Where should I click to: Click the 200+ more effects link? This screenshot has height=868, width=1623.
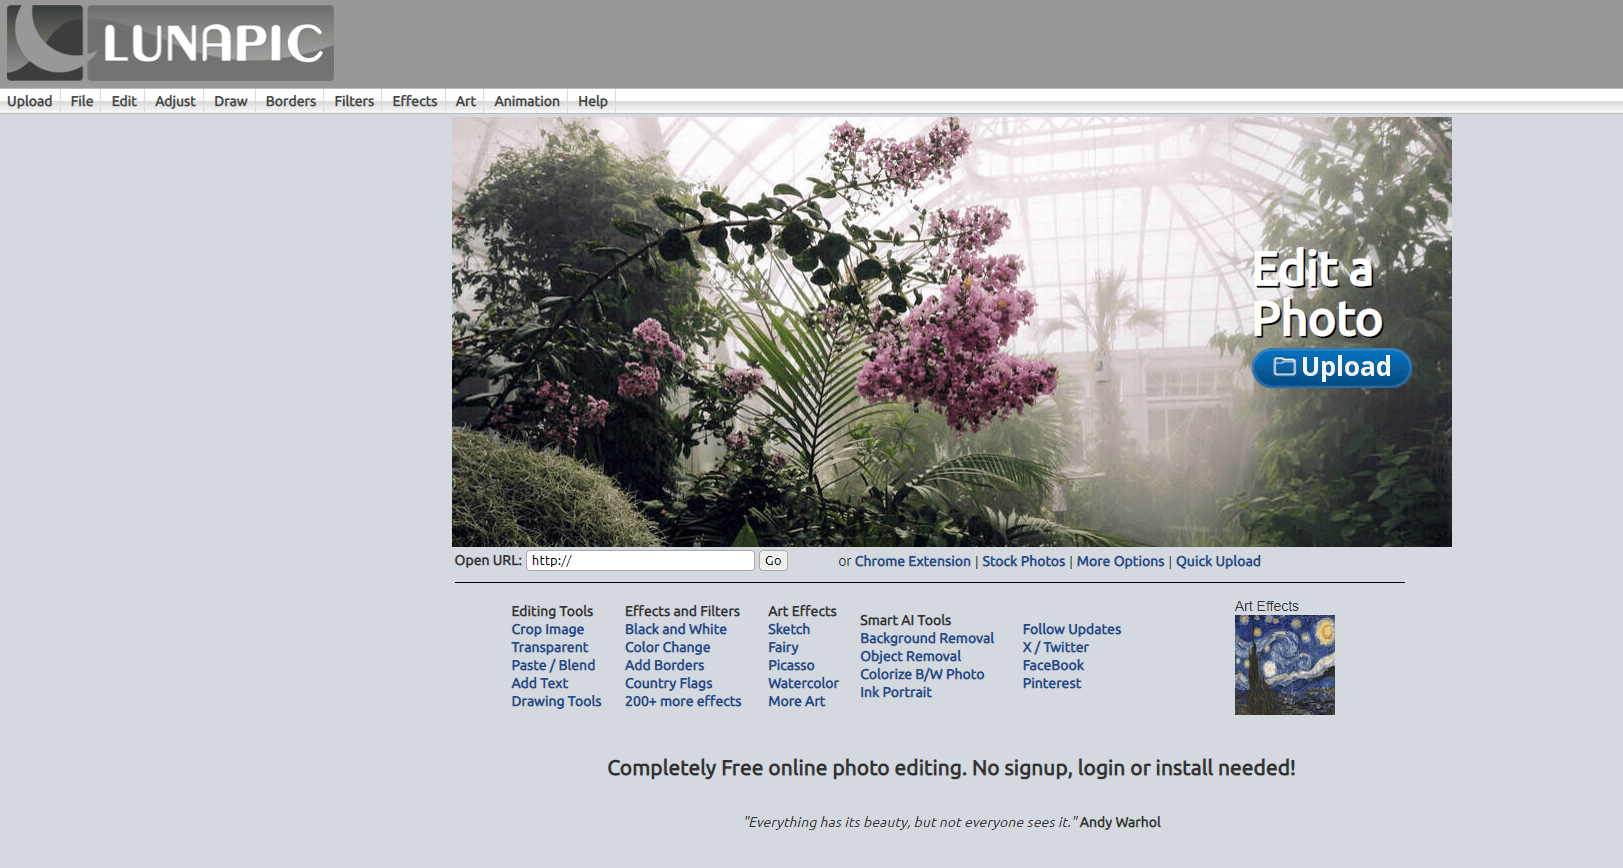point(683,702)
